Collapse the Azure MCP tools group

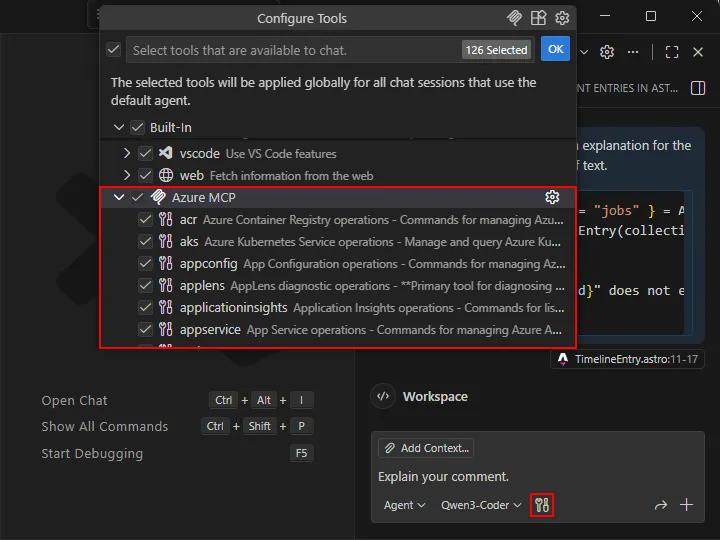point(119,197)
